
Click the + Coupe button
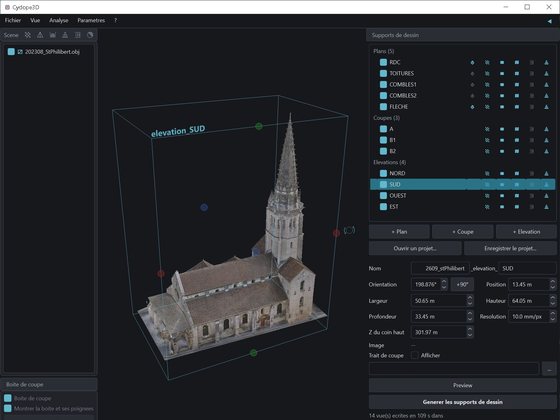point(463,232)
